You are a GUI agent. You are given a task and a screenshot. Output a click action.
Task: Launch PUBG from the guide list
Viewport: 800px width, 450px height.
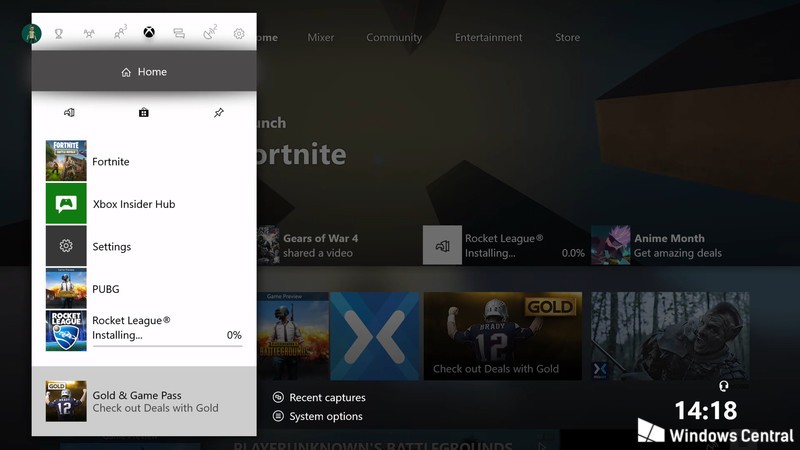[144, 288]
